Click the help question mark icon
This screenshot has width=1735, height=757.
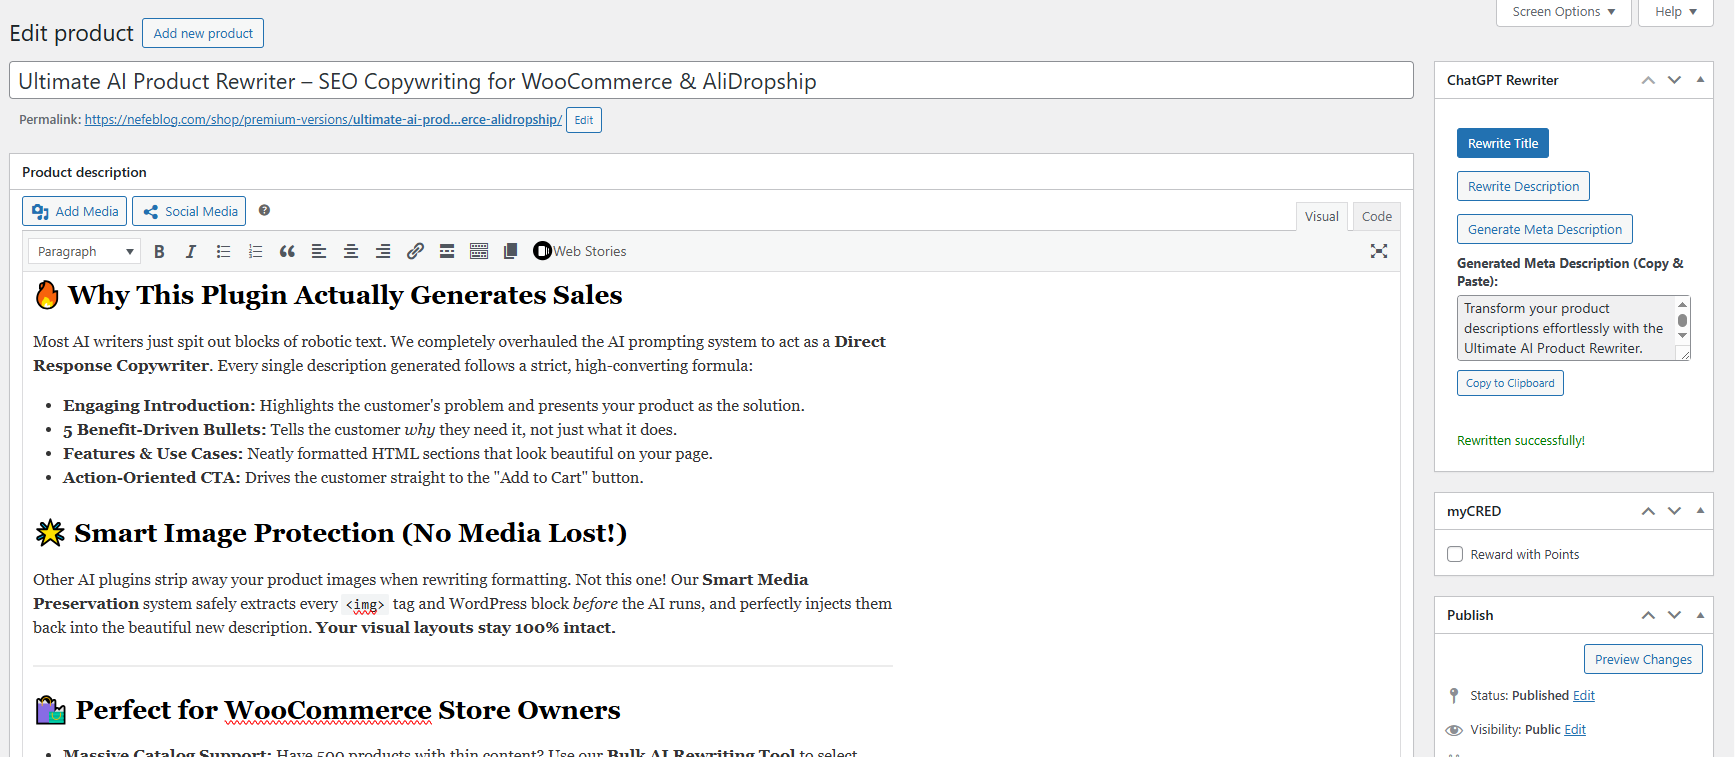[264, 210]
